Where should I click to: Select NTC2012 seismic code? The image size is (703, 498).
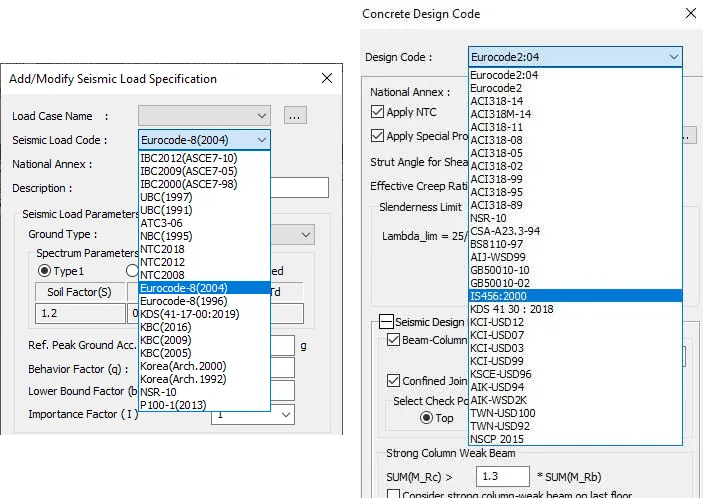pos(204,262)
